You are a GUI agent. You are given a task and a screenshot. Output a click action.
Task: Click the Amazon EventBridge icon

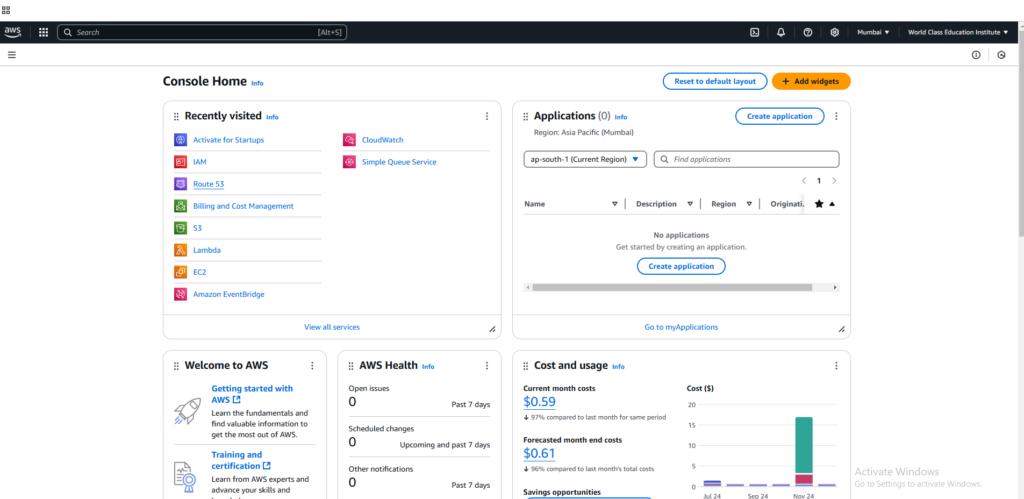(x=180, y=294)
